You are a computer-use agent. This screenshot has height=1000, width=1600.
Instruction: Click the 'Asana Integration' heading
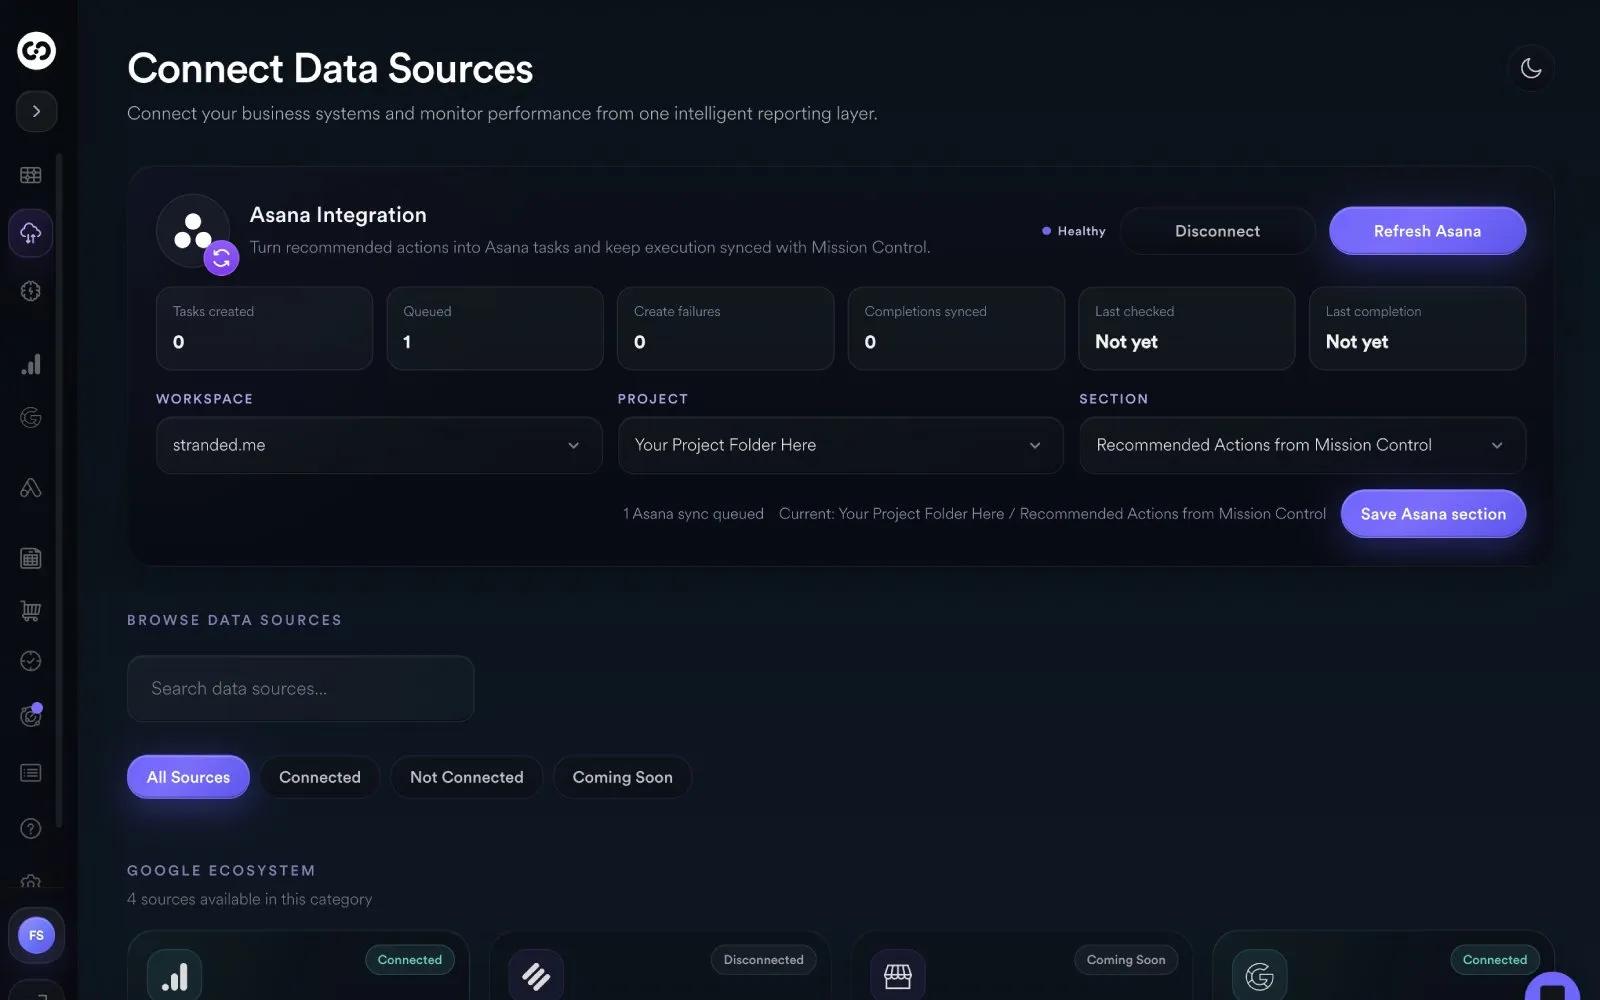(x=338, y=215)
